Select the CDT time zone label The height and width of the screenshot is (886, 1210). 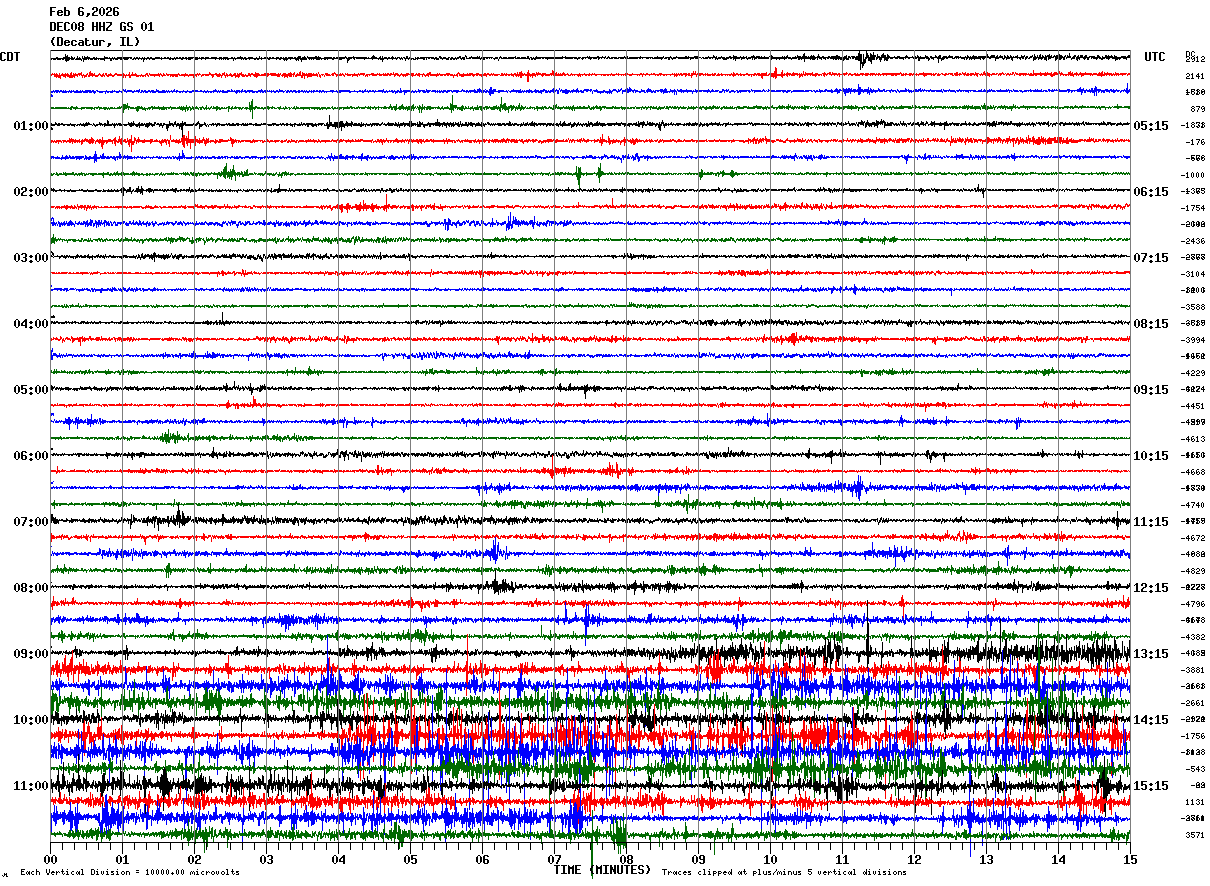[10, 57]
